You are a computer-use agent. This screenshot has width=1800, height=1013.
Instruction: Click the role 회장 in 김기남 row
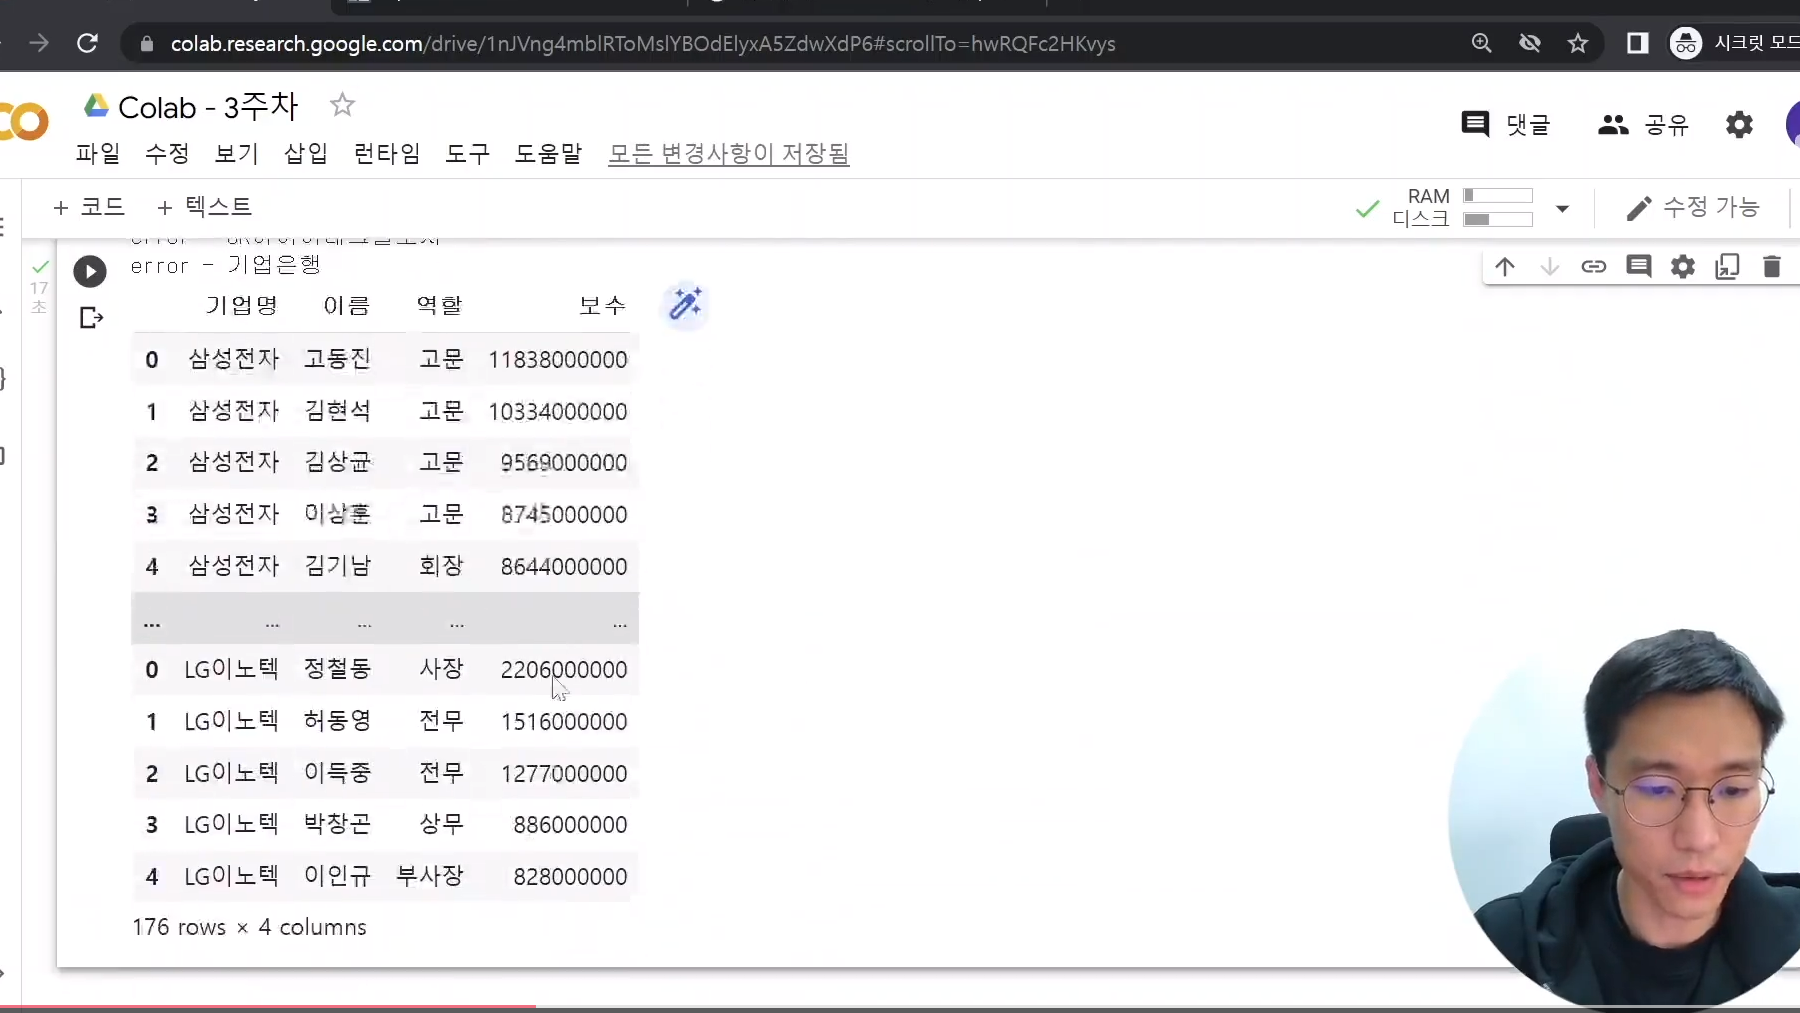pyautogui.click(x=441, y=566)
